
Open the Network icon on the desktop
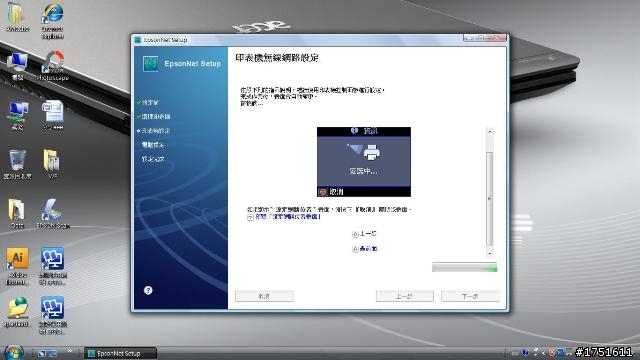click(x=18, y=115)
